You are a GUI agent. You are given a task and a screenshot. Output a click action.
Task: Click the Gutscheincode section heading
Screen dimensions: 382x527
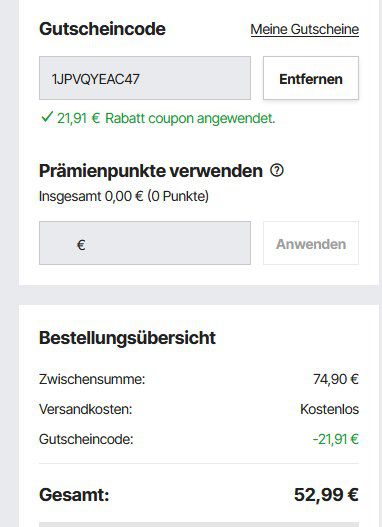(x=102, y=29)
